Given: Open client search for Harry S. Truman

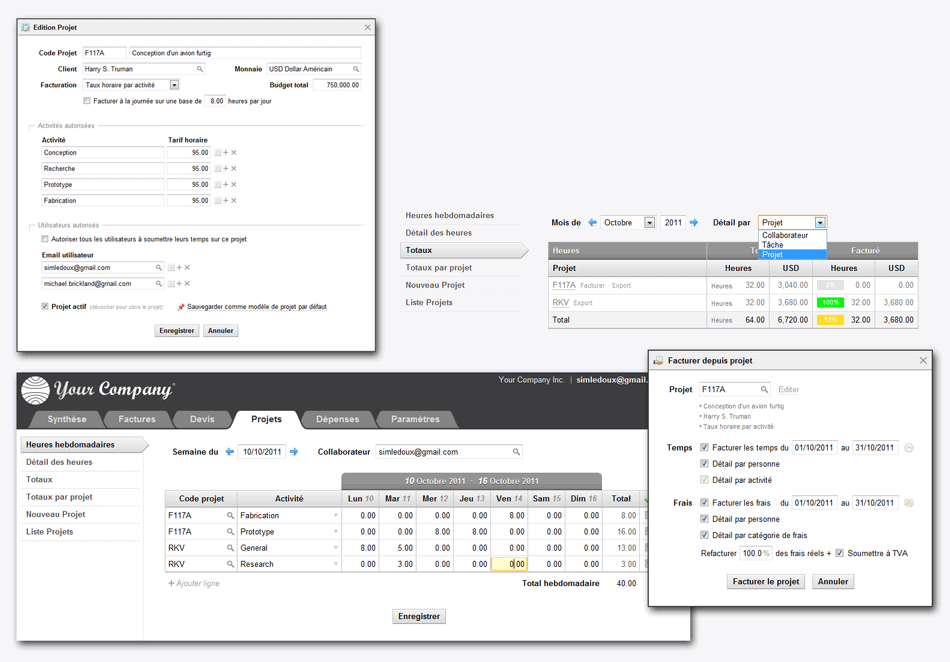Looking at the screenshot, I should click(200, 70).
